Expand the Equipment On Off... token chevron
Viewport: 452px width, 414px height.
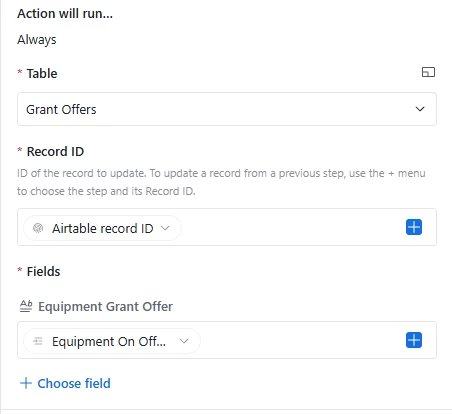coord(184,341)
